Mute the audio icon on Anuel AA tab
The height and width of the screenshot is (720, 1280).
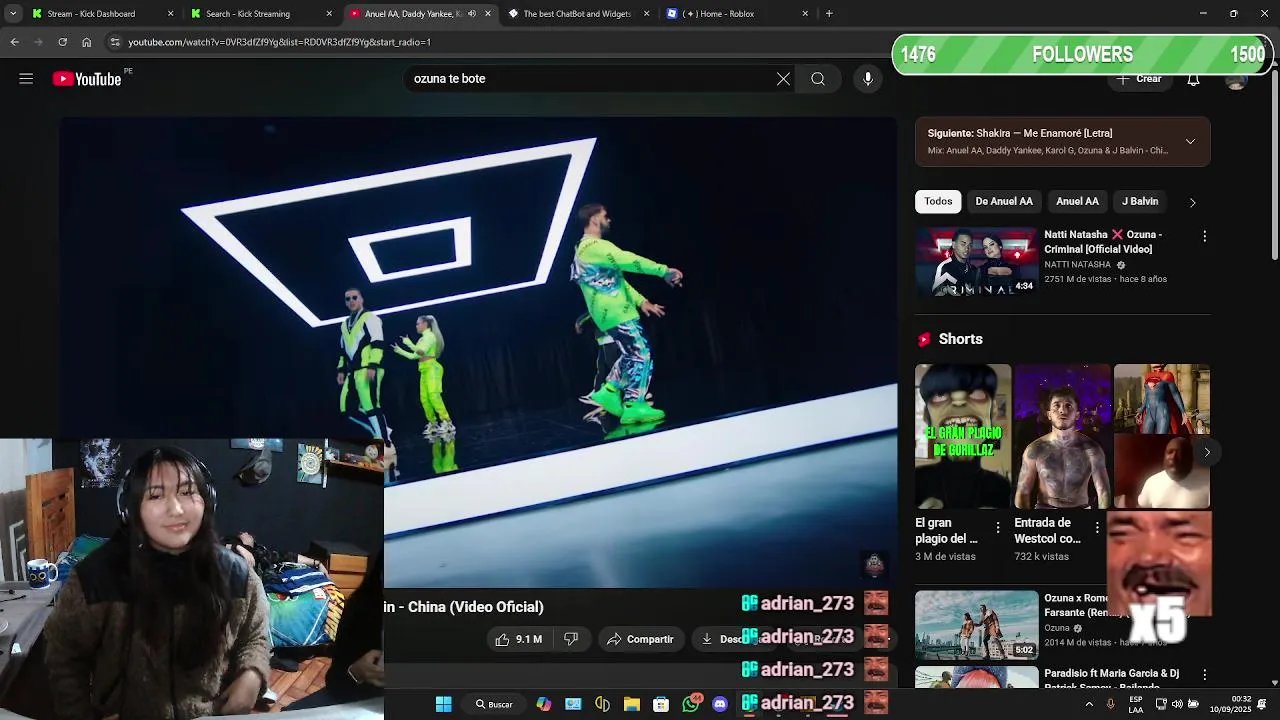pos(472,14)
